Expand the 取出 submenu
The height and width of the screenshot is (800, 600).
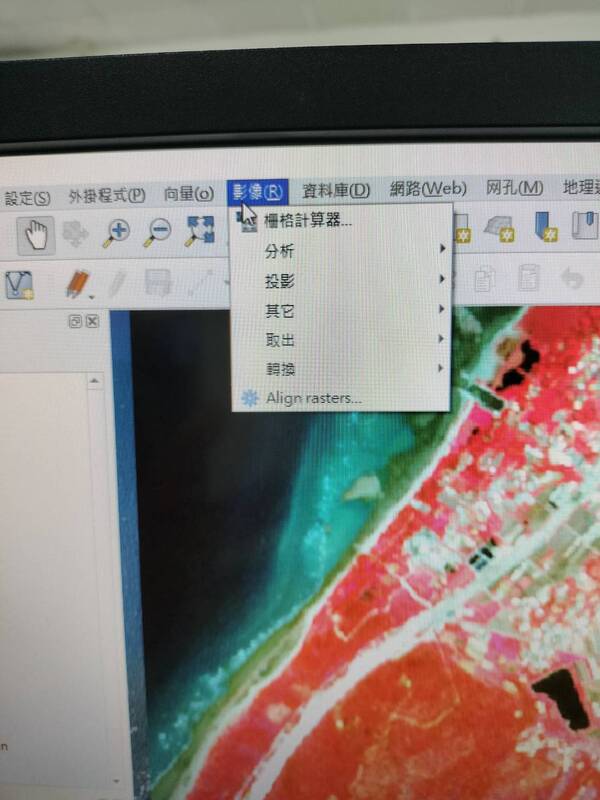click(x=280, y=339)
